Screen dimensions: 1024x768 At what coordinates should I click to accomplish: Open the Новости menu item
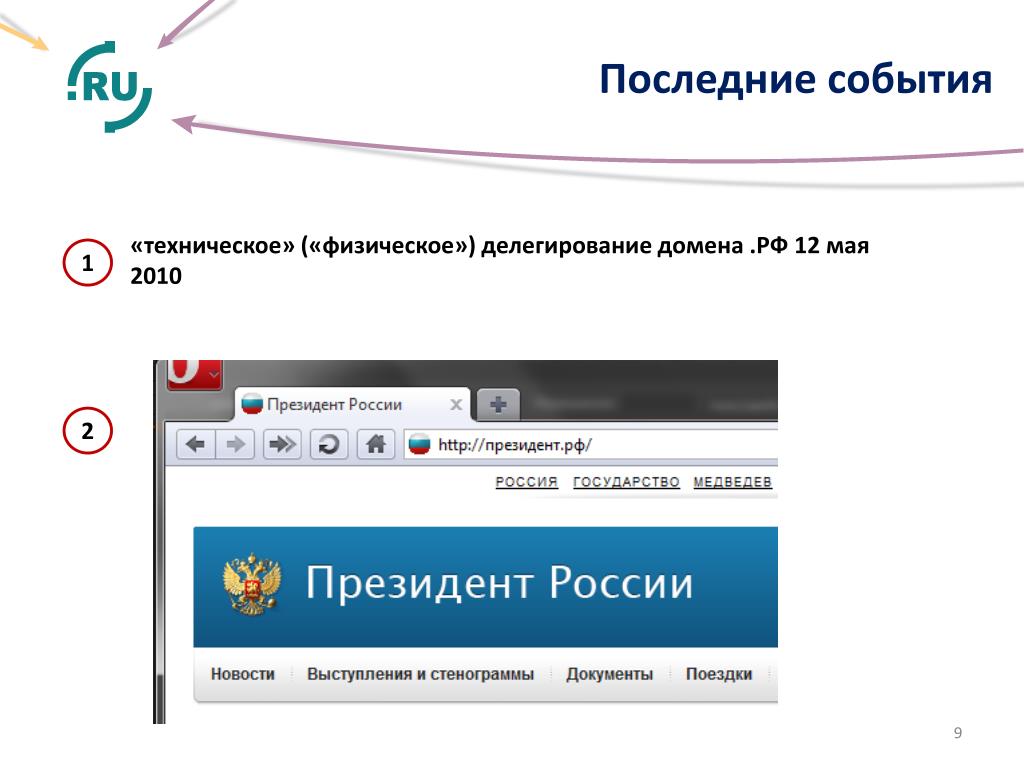[243, 674]
